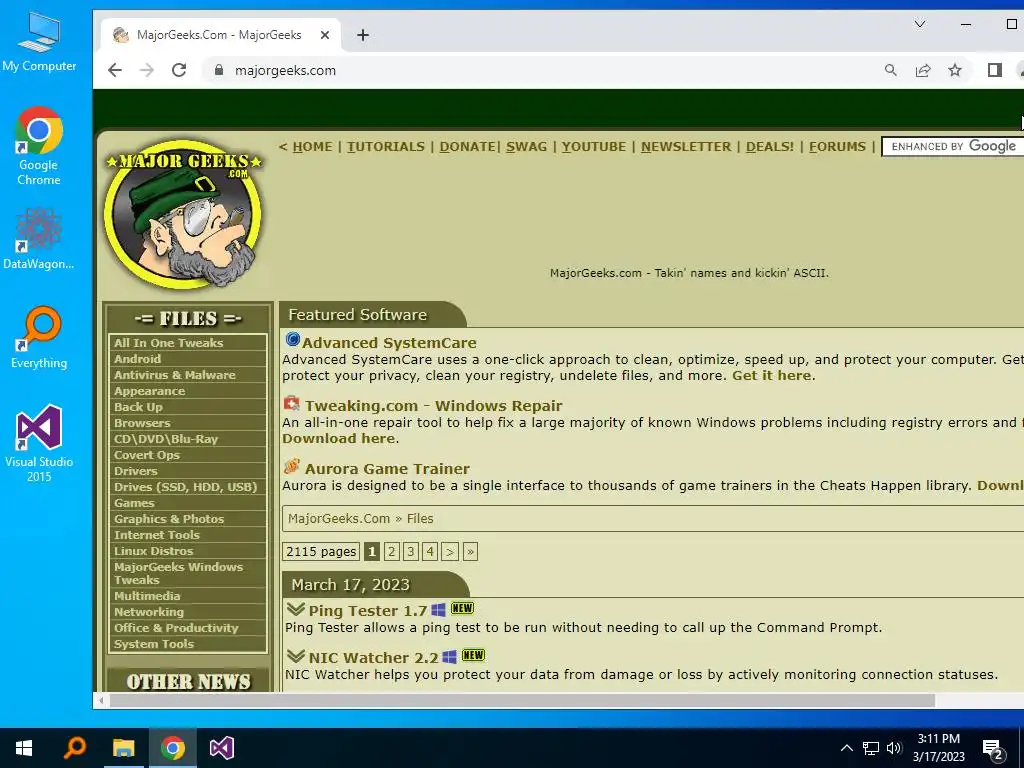Viewport: 1024px width, 768px height.
Task: Open the HOME menu link
Action: (312, 146)
